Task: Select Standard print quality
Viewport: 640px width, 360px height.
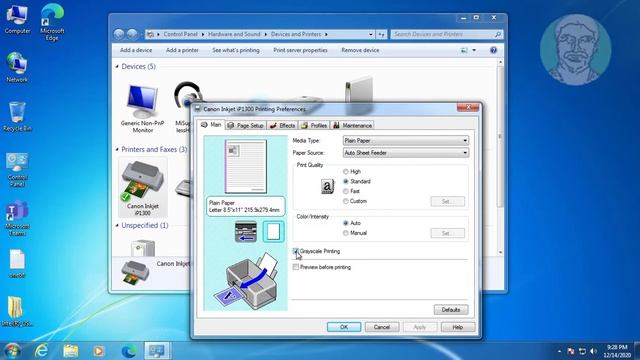Action: point(346,181)
